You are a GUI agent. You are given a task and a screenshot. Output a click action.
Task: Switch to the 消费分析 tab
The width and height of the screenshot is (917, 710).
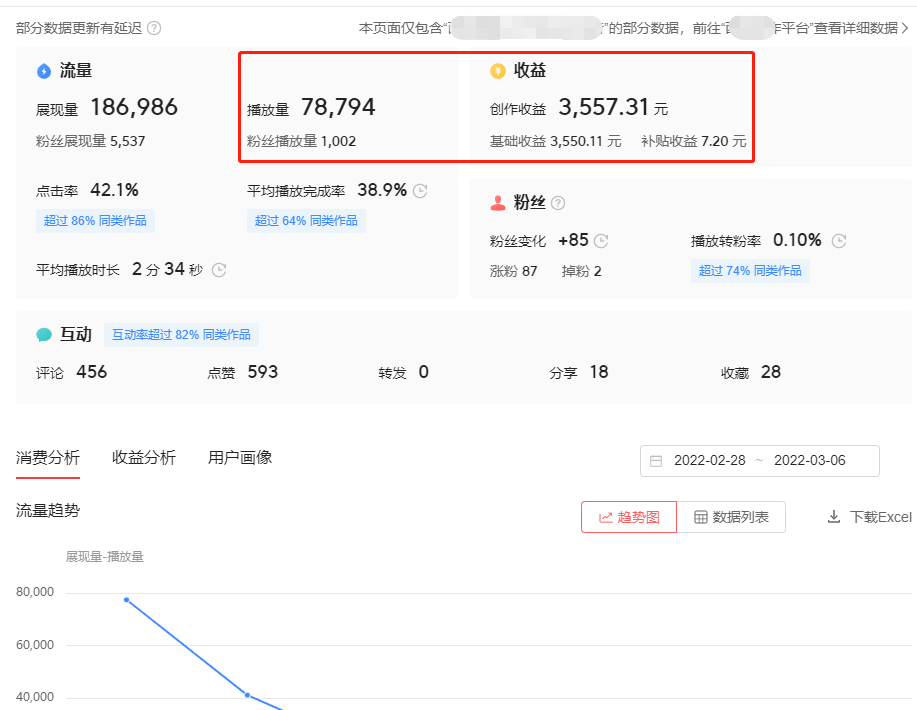click(x=48, y=457)
